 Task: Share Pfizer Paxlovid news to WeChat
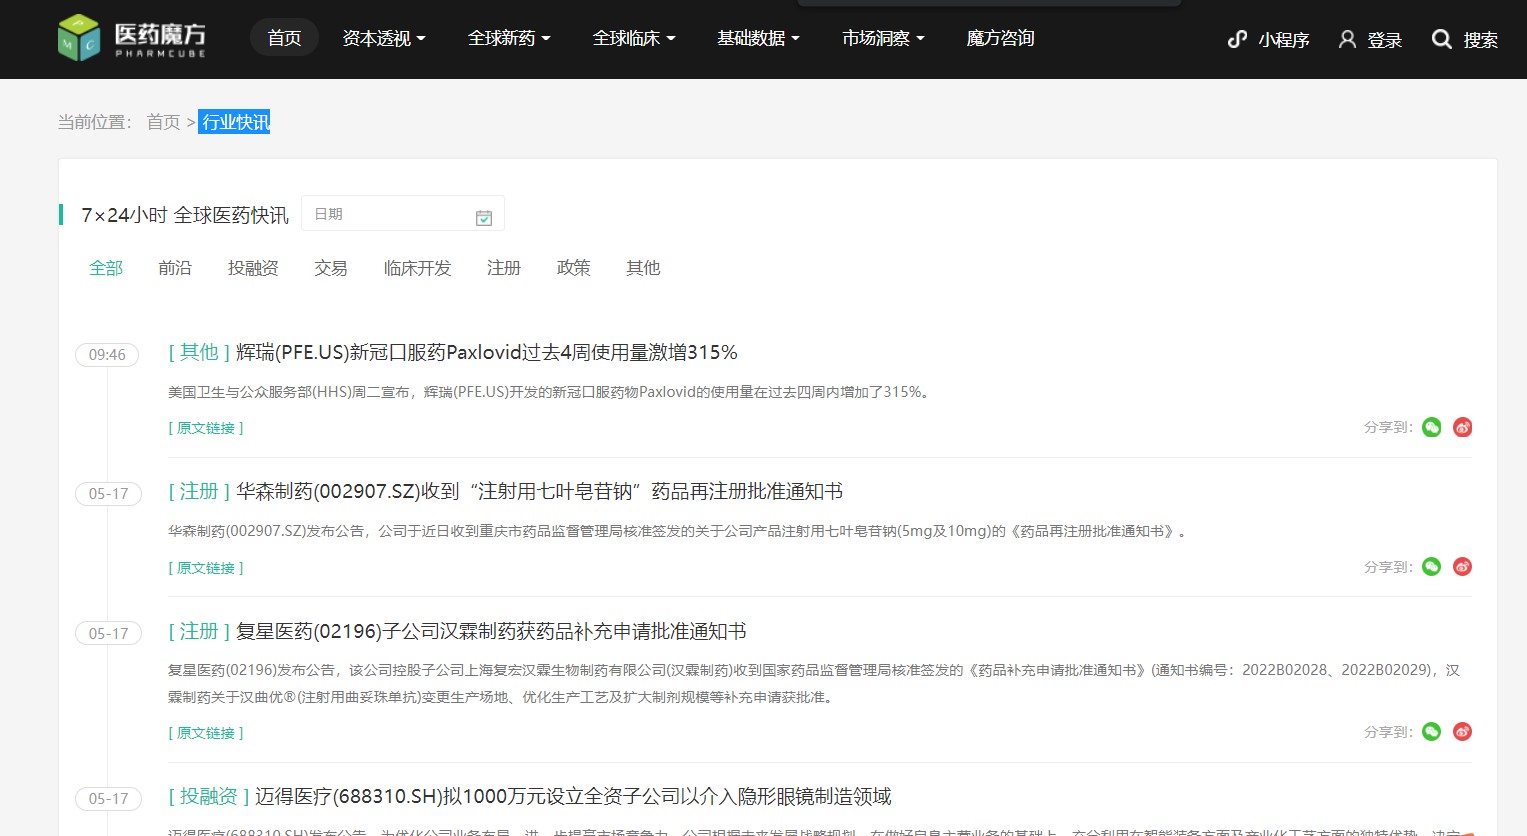pos(1432,428)
